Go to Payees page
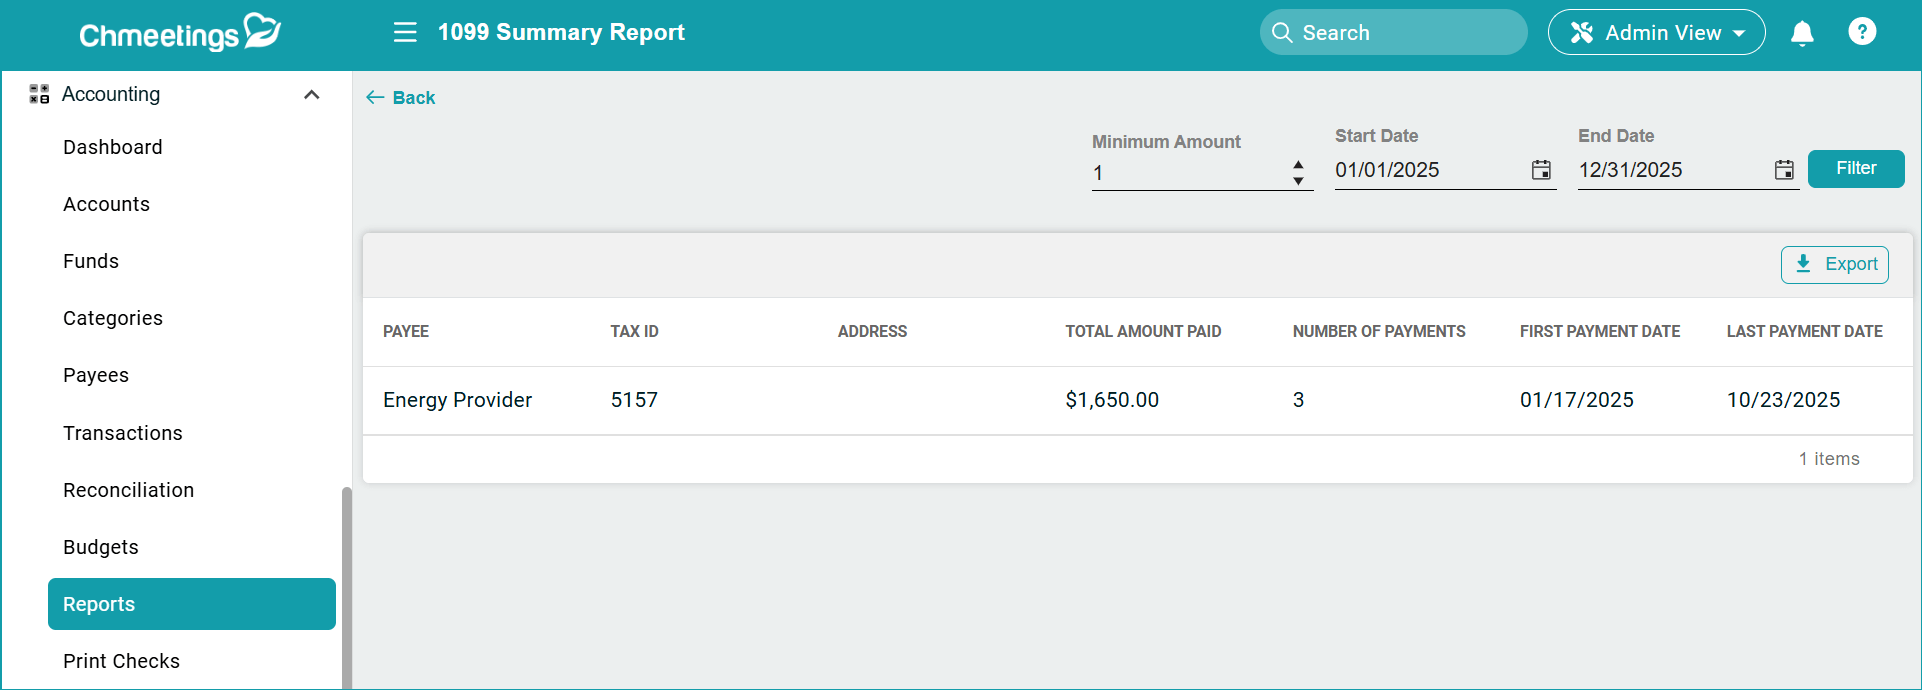The height and width of the screenshot is (690, 1922). click(96, 375)
